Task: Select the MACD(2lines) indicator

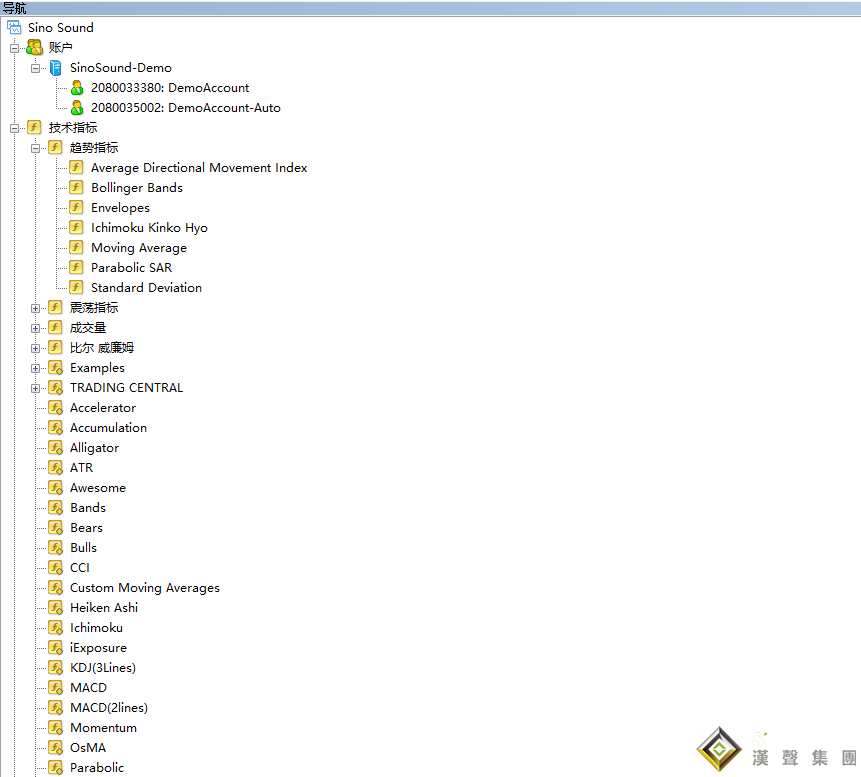Action: pos(109,708)
